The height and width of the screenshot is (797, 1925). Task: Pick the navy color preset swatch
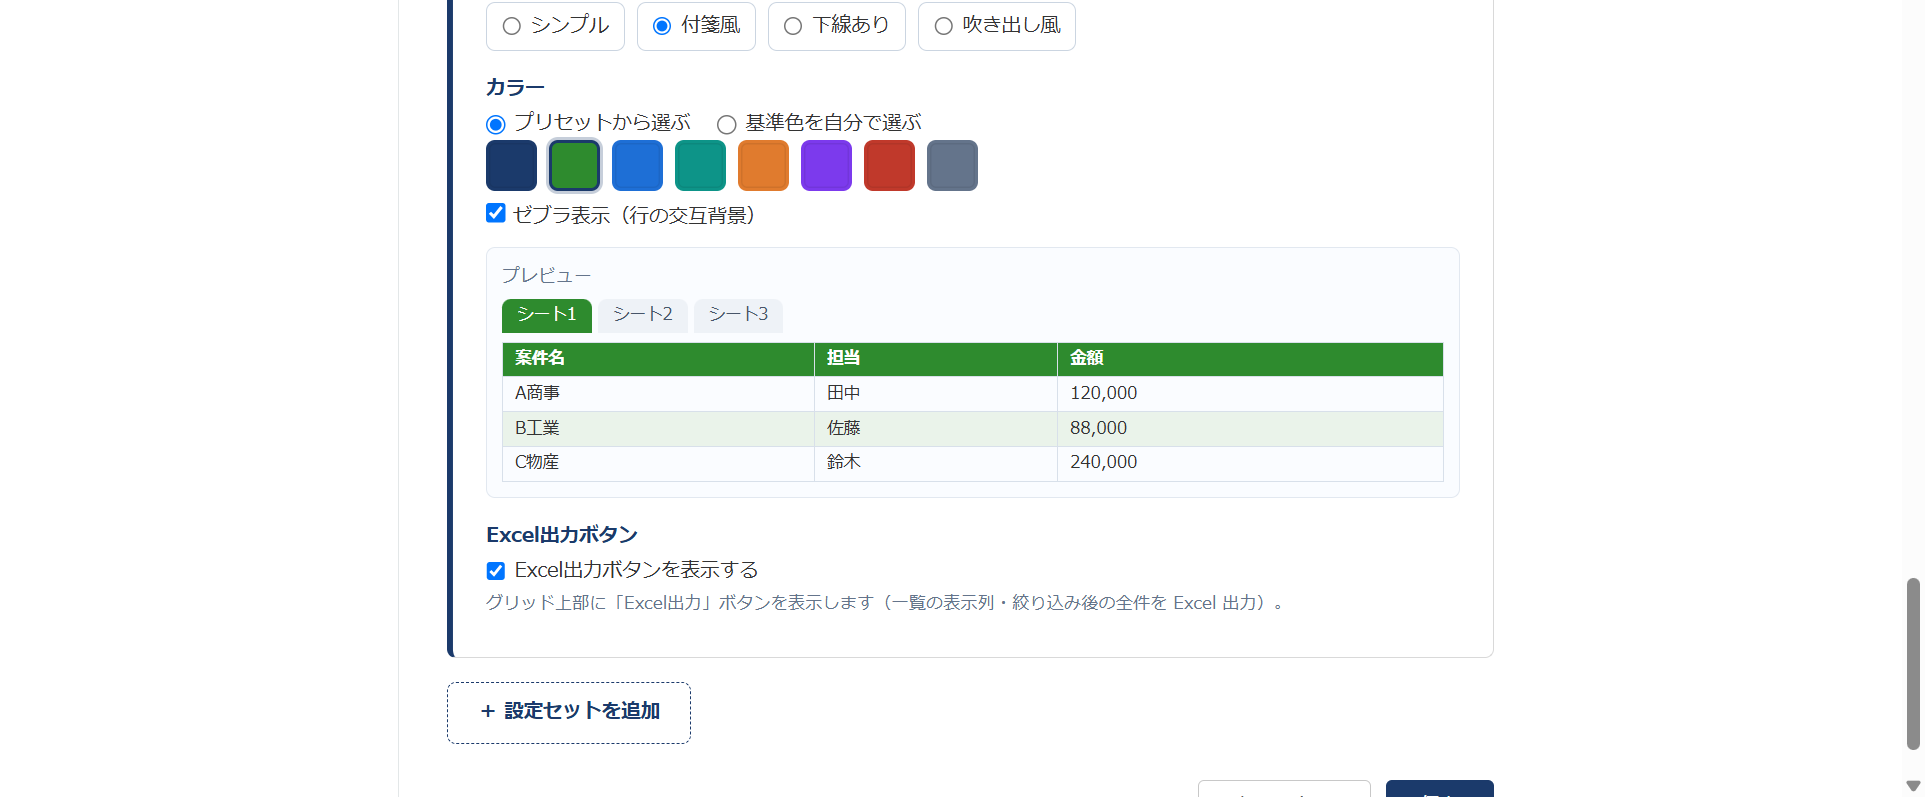pos(511,165)
